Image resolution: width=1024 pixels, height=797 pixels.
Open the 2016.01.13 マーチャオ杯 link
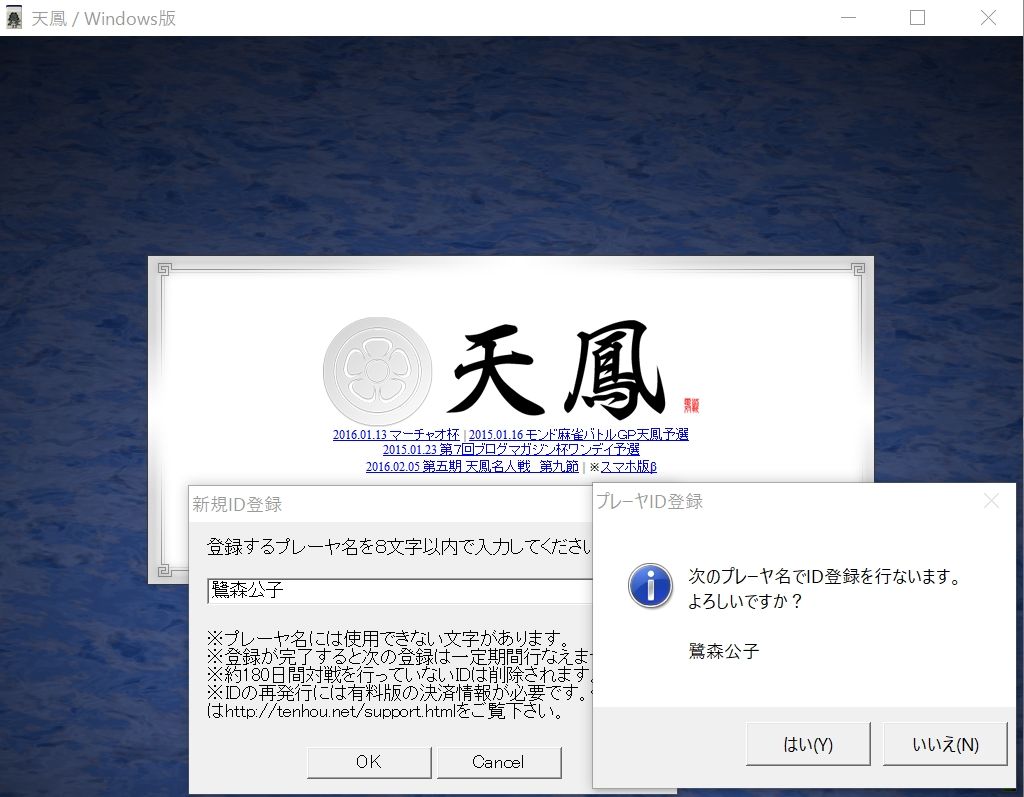396,434
